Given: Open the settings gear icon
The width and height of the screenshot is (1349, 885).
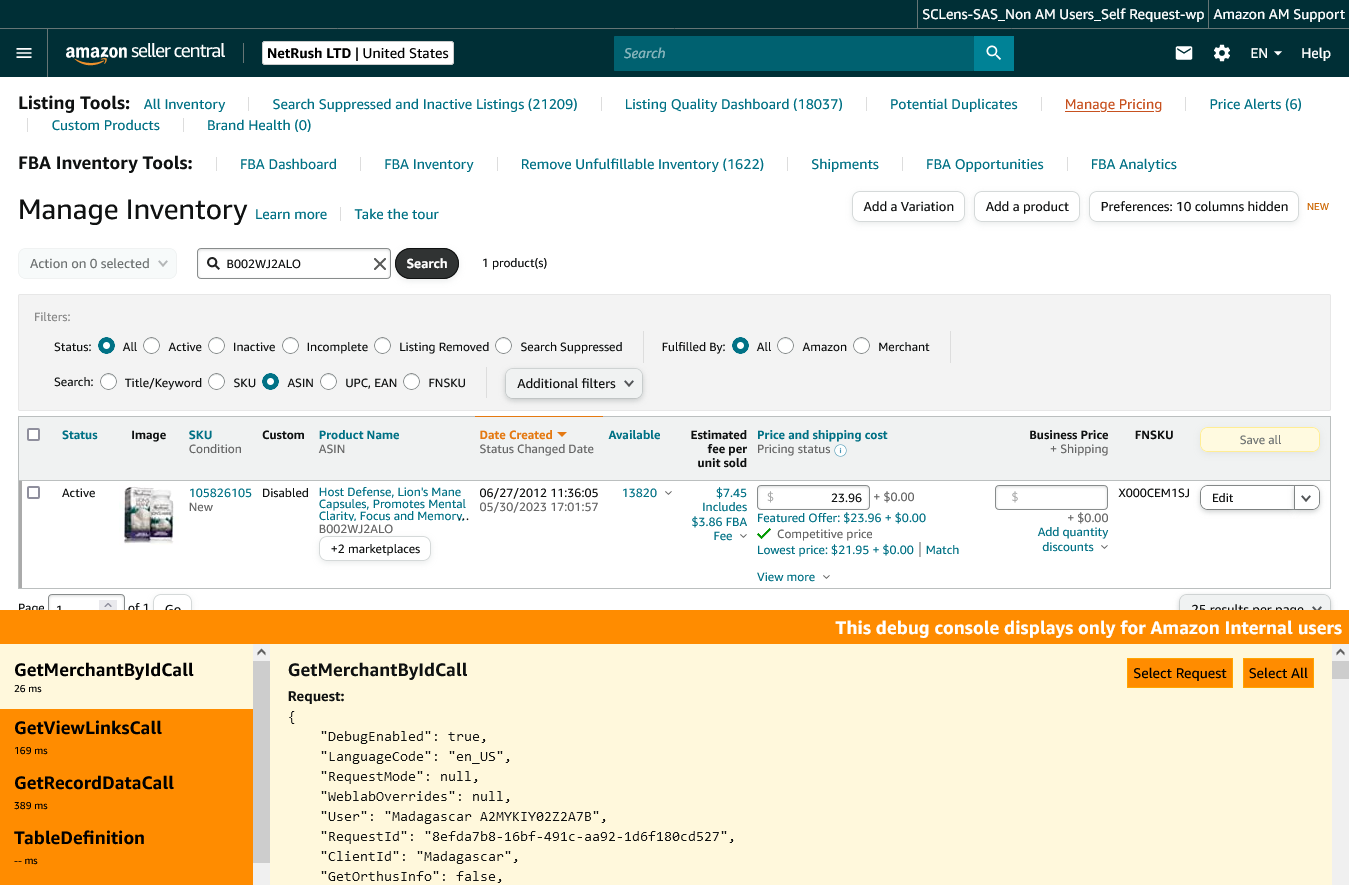Looking at the screenshot, I should pyautogui.click(x=1222, y=53).
